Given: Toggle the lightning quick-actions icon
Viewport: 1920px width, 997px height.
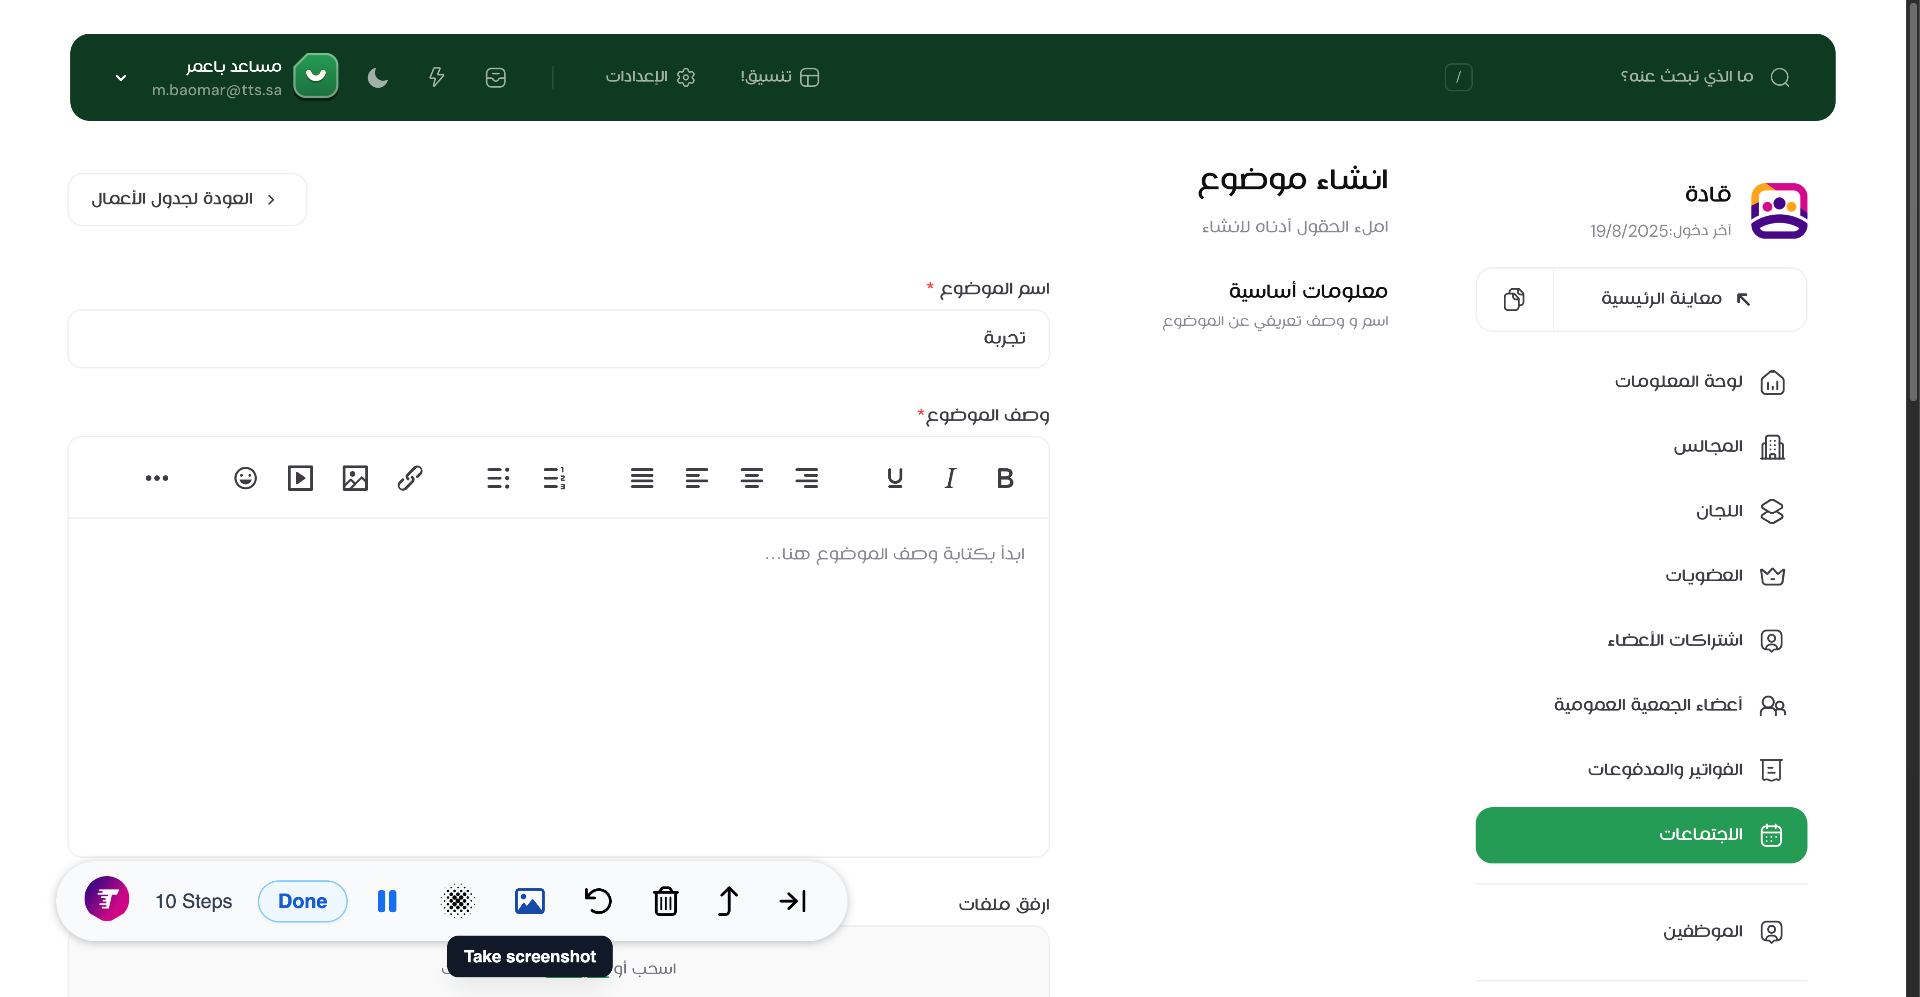Looking at the screenshot, I should tap(437, 77).
